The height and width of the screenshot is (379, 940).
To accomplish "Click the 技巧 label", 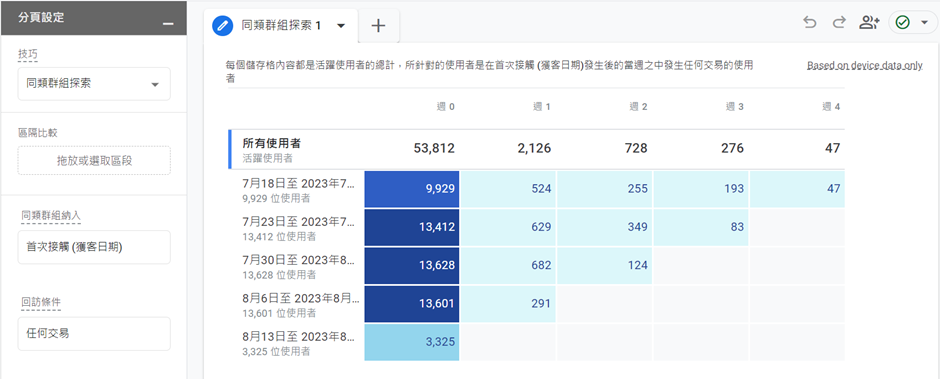I will (x=28, y=55).
